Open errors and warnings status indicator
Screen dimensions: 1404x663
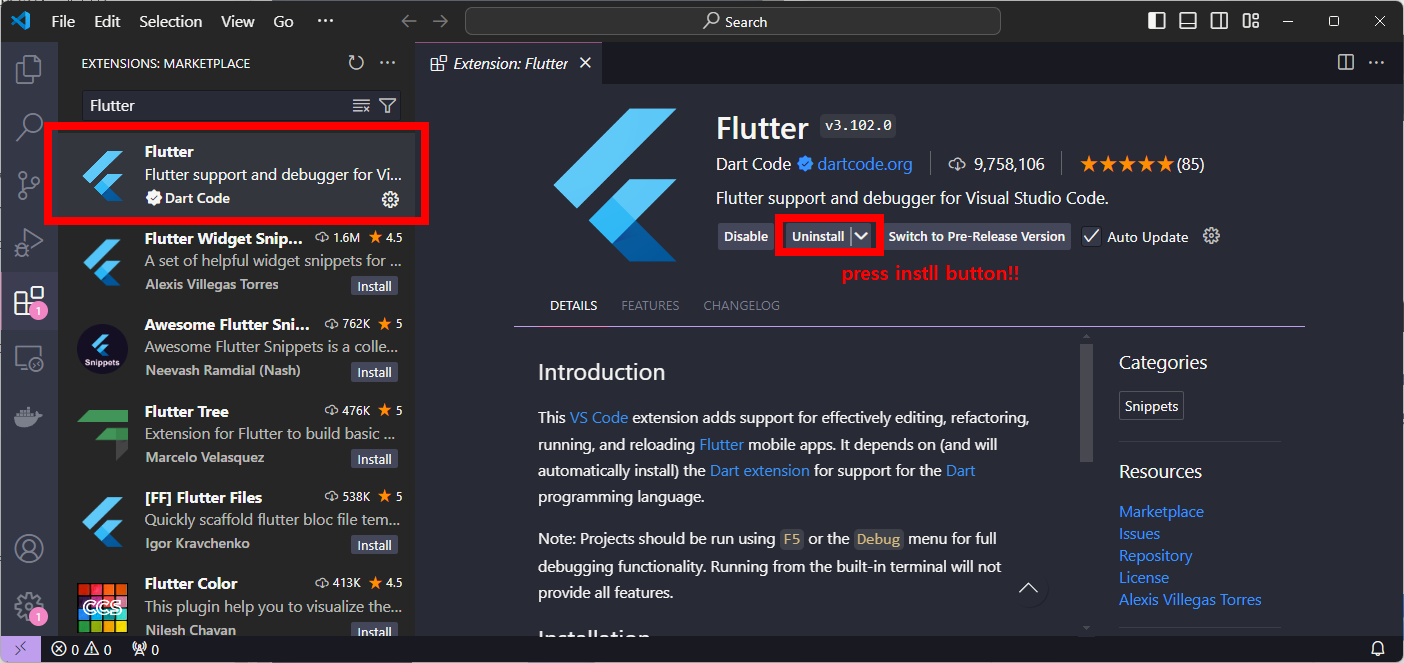pyautogui.click(x=82, y=649)
